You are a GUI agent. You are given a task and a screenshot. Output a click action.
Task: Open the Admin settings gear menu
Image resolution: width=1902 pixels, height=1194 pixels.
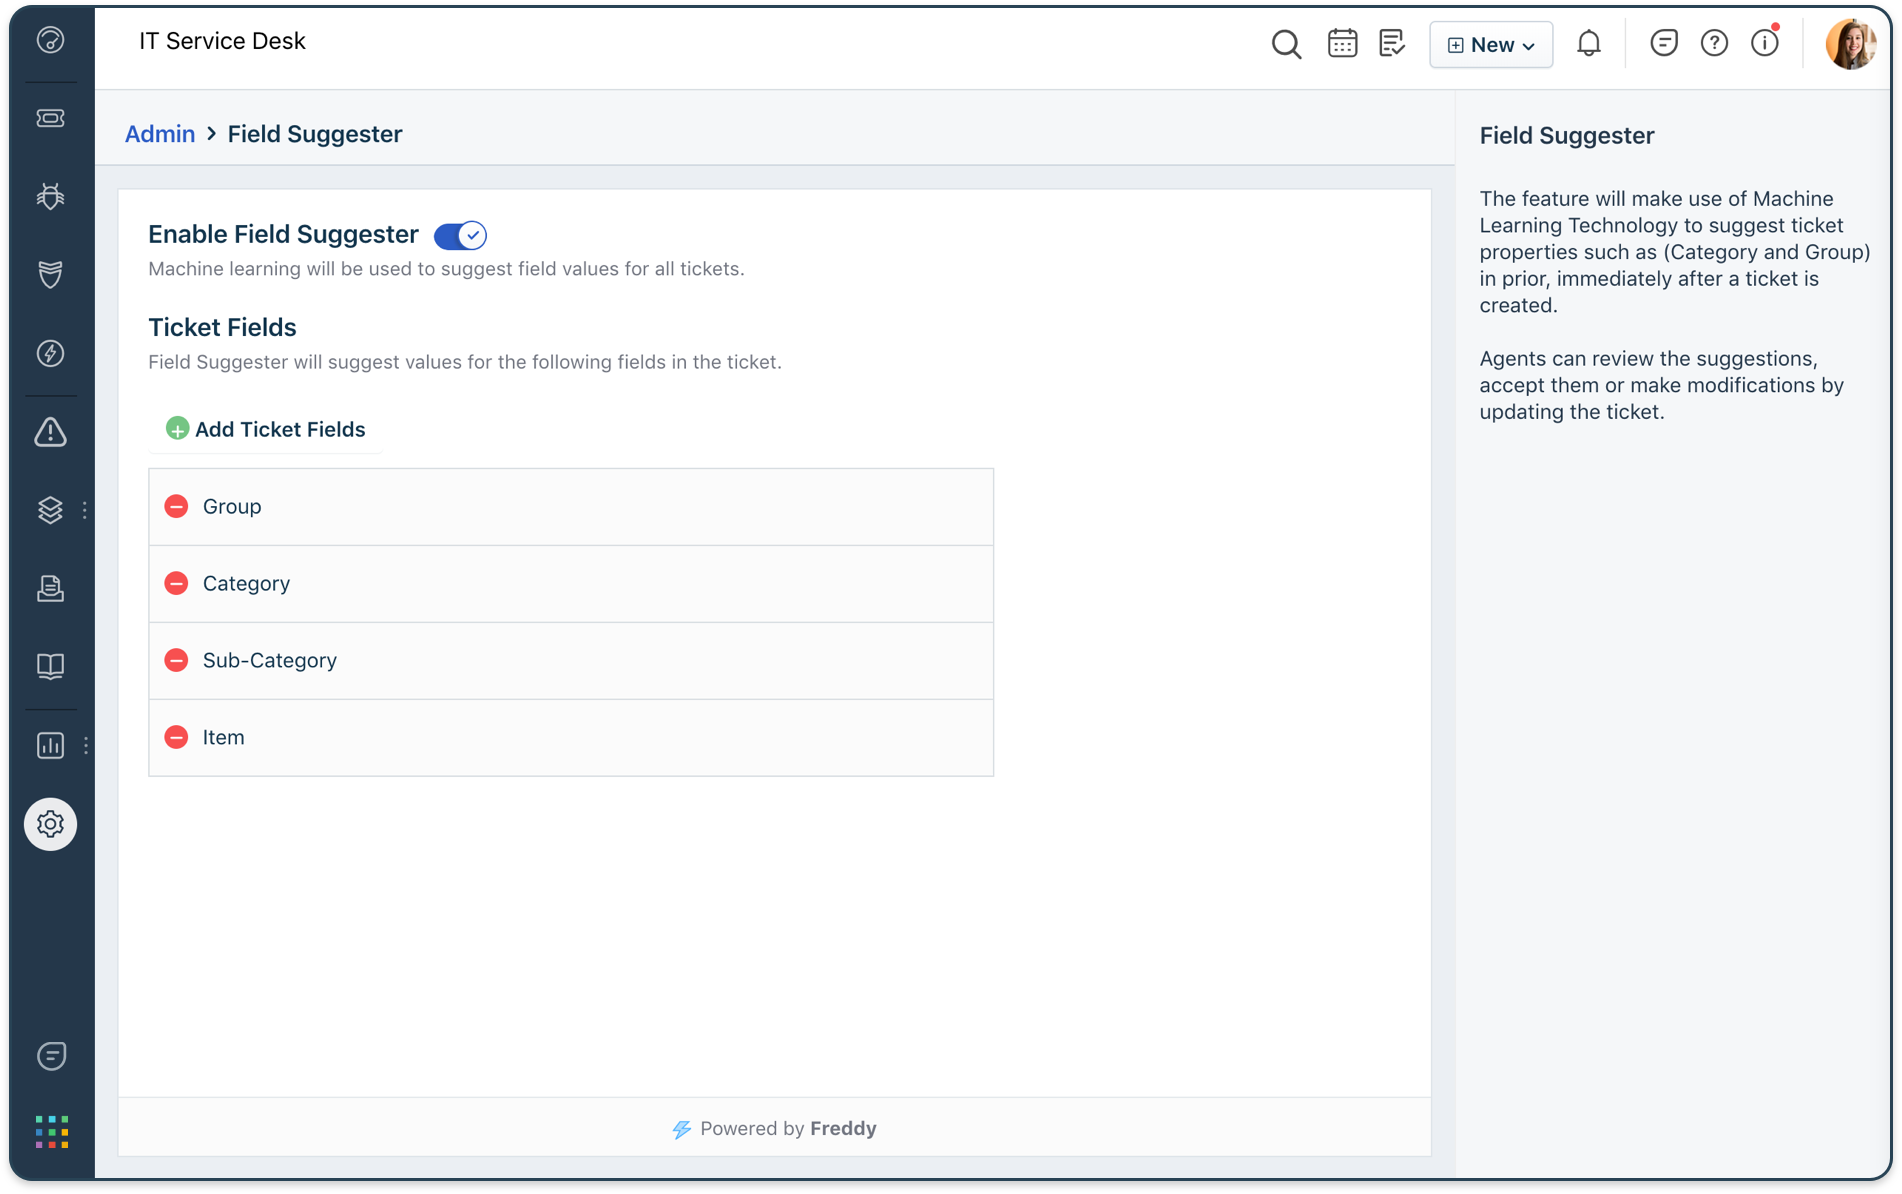coord(50,824)
